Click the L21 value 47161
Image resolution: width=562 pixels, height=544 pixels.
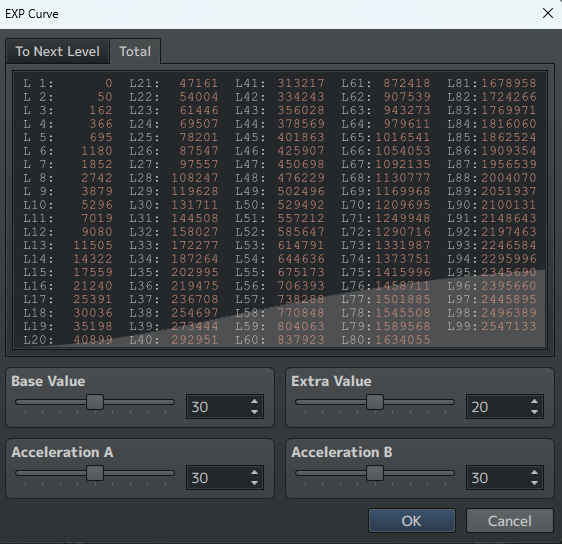tap(199, 83)
